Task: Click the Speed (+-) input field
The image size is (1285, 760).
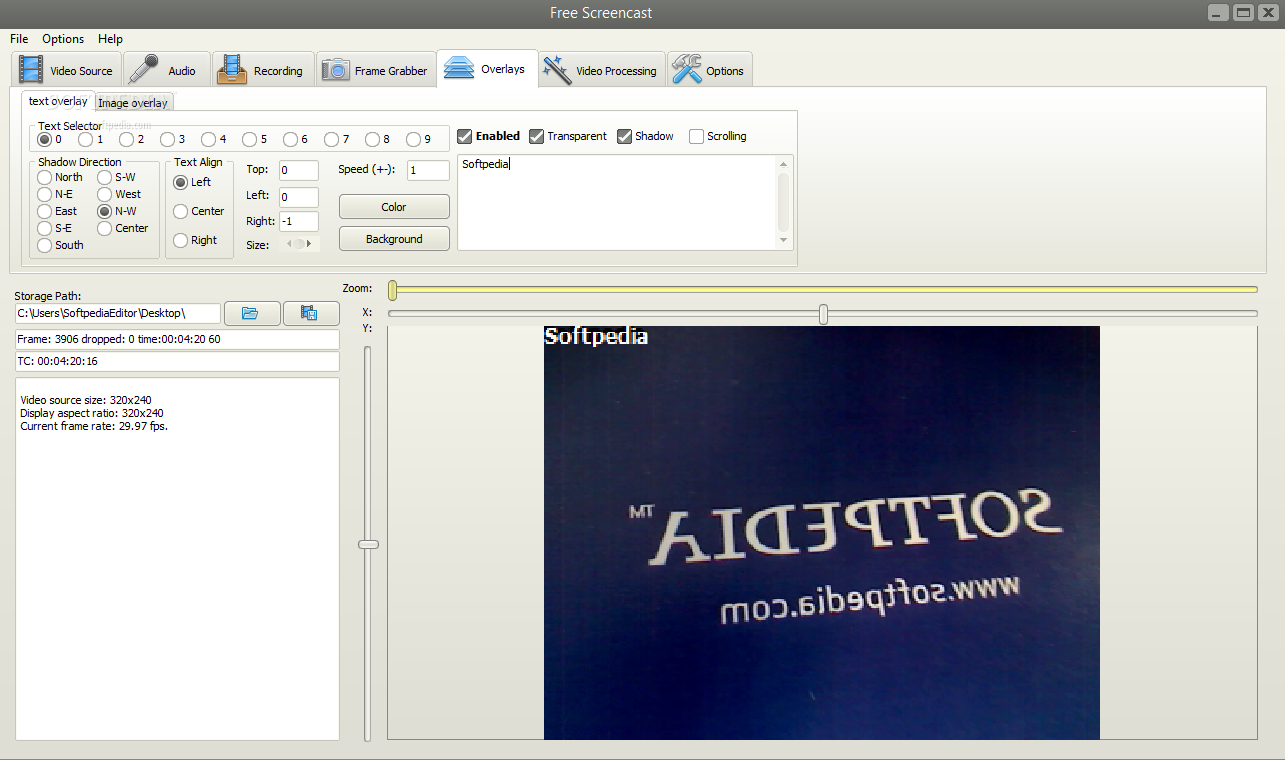Action: pos(428,171)
